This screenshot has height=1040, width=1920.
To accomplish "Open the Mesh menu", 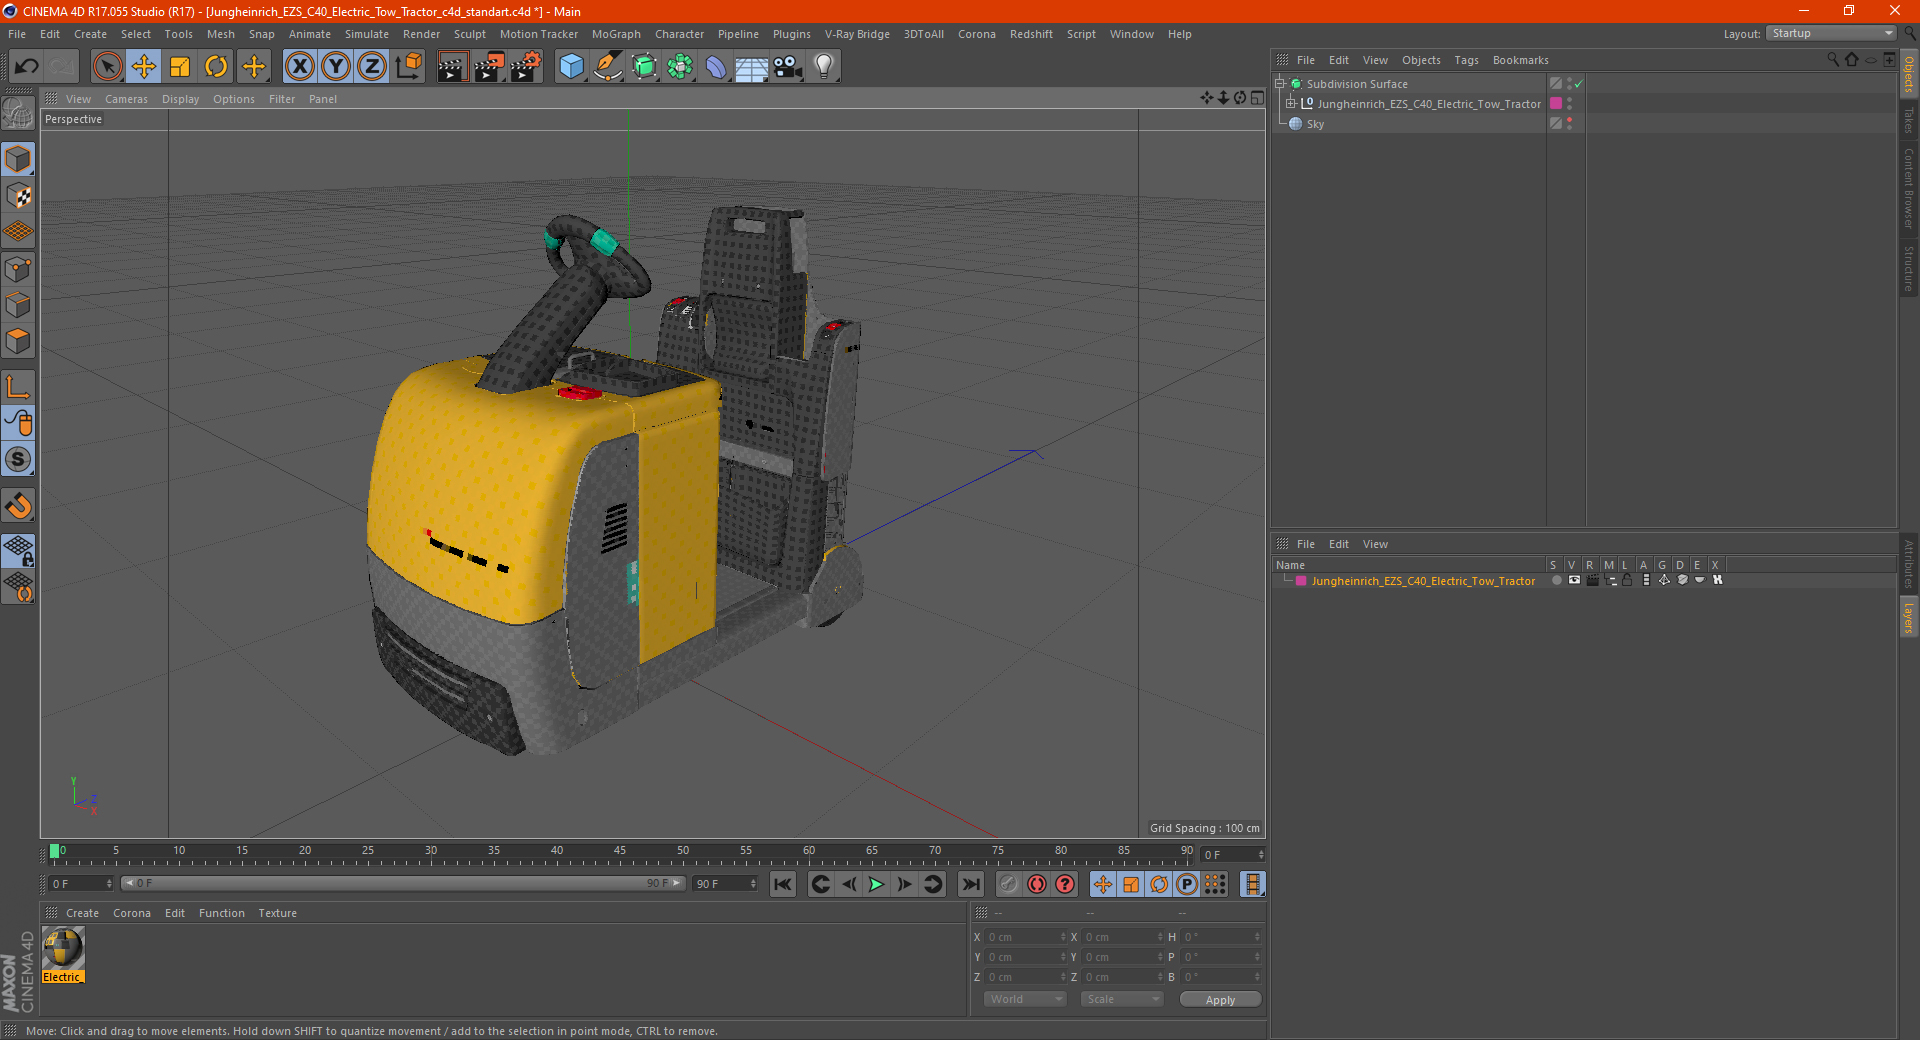I will pyautogui.click(x=220, y=34).
